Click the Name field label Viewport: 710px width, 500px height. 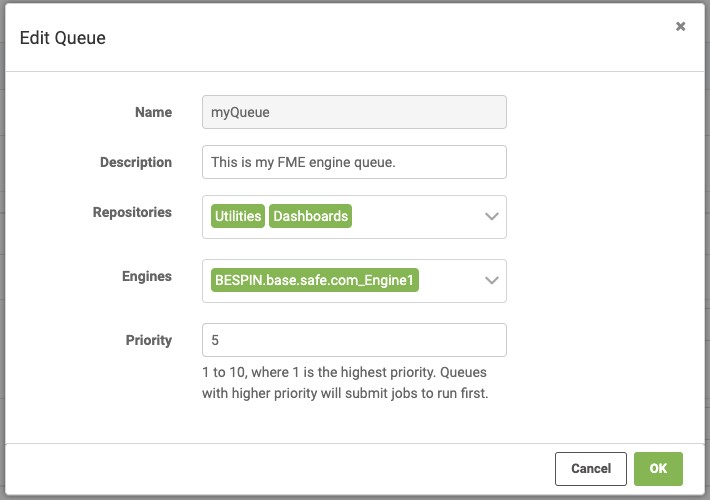click(154, 112)
